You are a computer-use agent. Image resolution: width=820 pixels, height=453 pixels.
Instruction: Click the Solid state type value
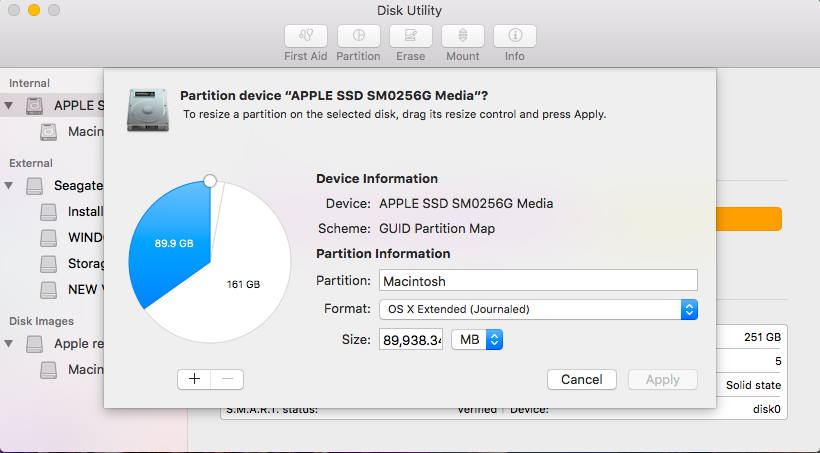pos(754,385)
